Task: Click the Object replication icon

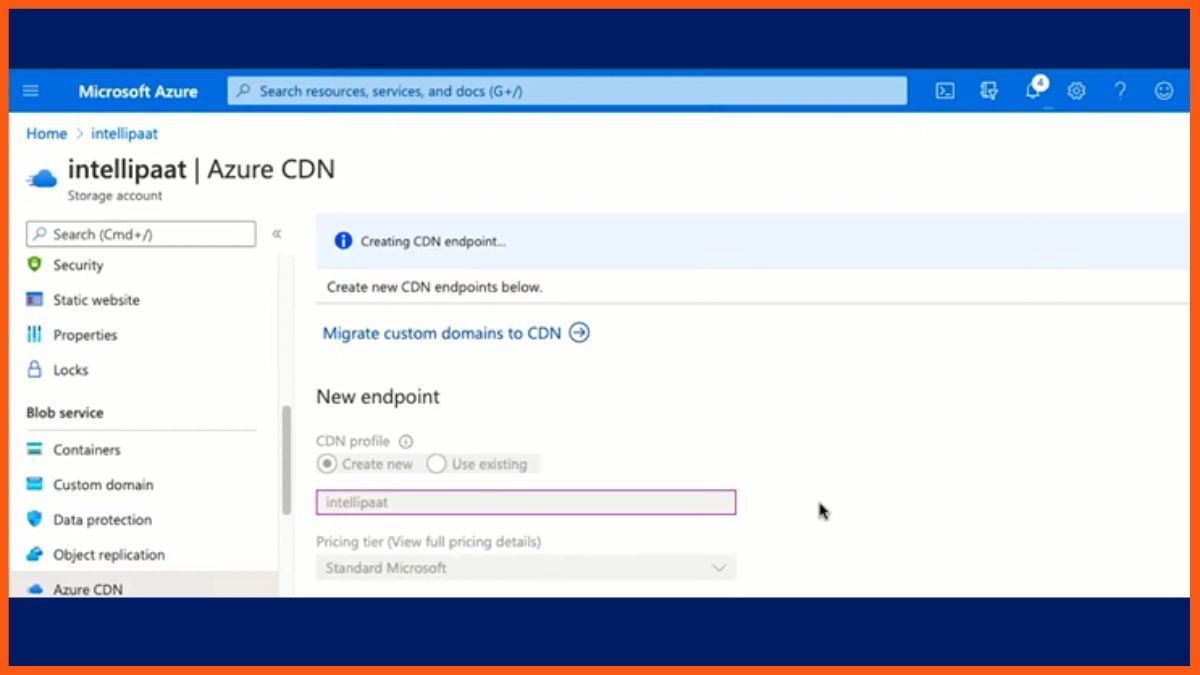Action: point(35,555)
